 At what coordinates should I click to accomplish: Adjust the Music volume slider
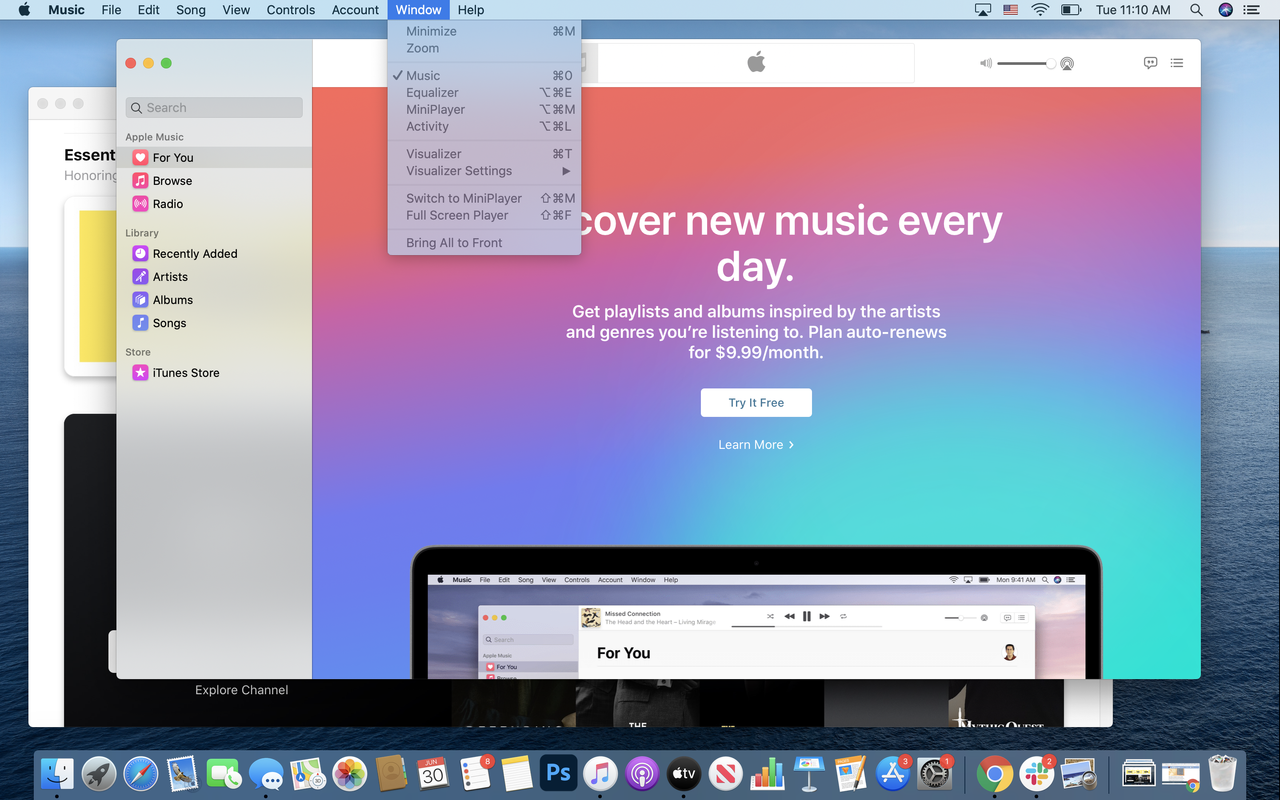(1025, 63)
